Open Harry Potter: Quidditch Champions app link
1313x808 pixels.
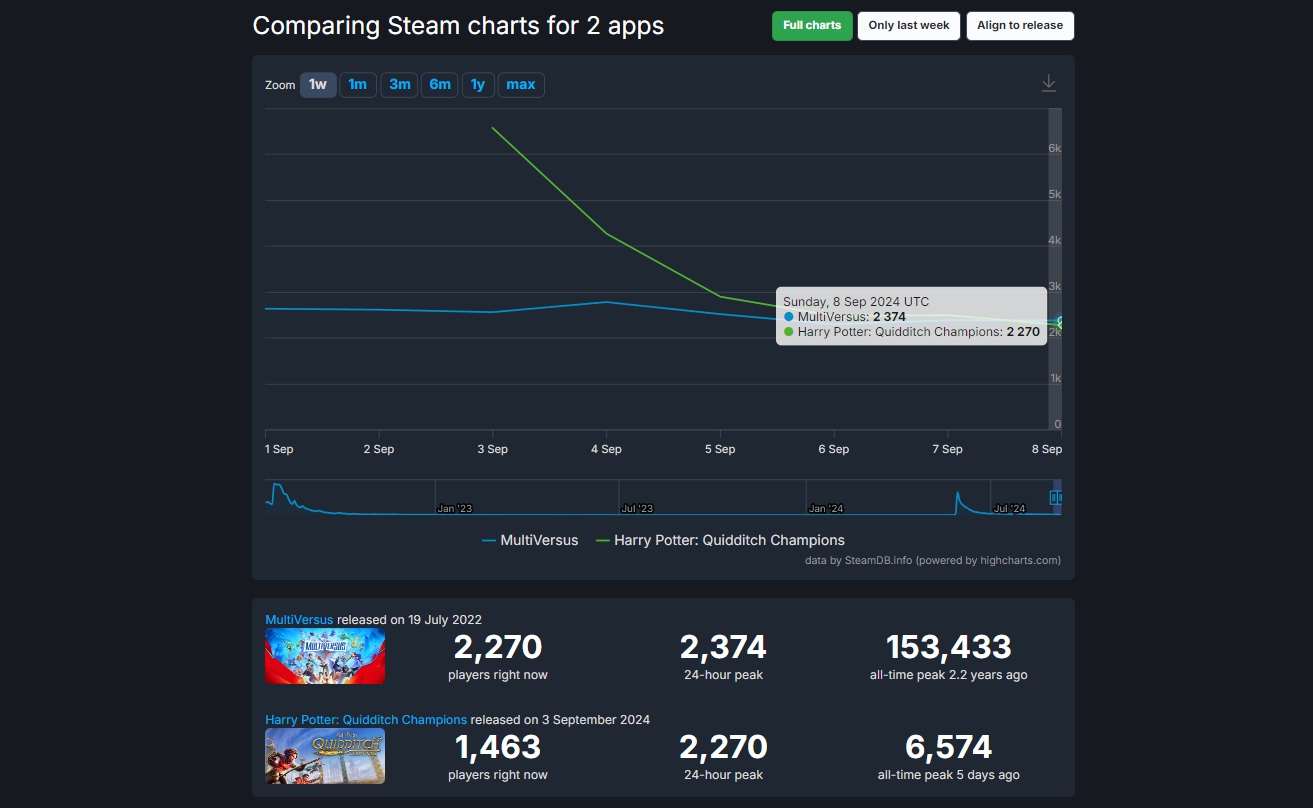pos(366,720)
